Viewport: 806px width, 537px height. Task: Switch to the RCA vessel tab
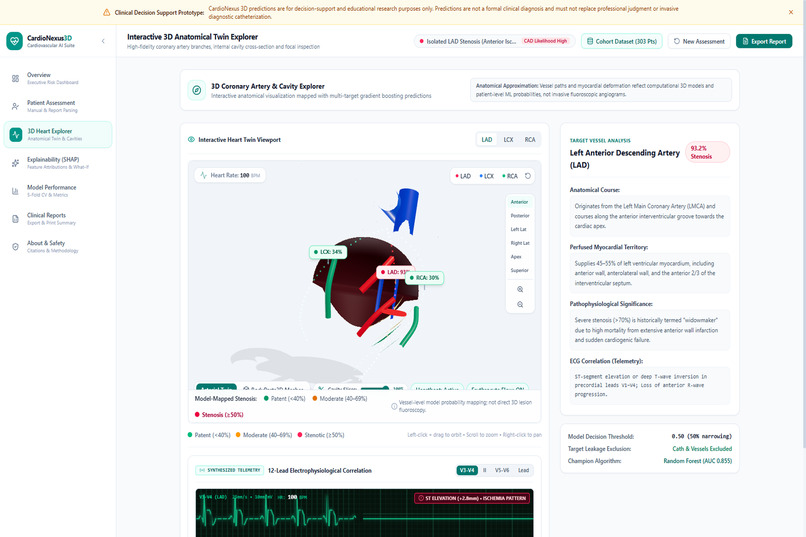(x=530, y=140)
